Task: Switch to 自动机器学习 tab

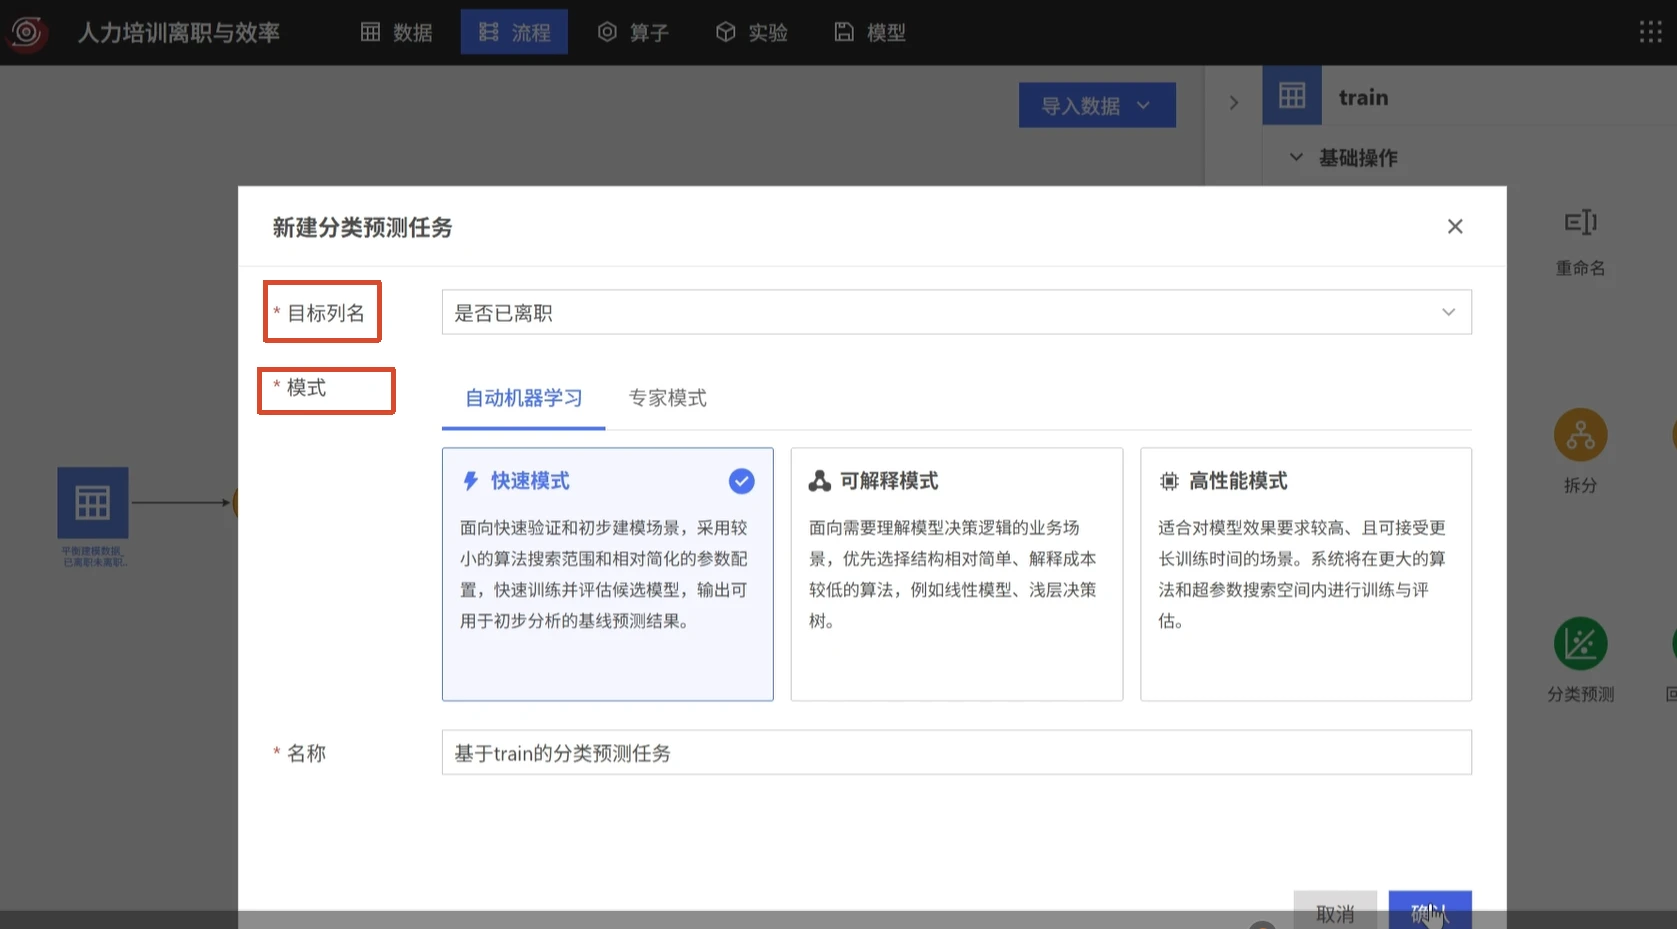Action: tap(523, 398)
